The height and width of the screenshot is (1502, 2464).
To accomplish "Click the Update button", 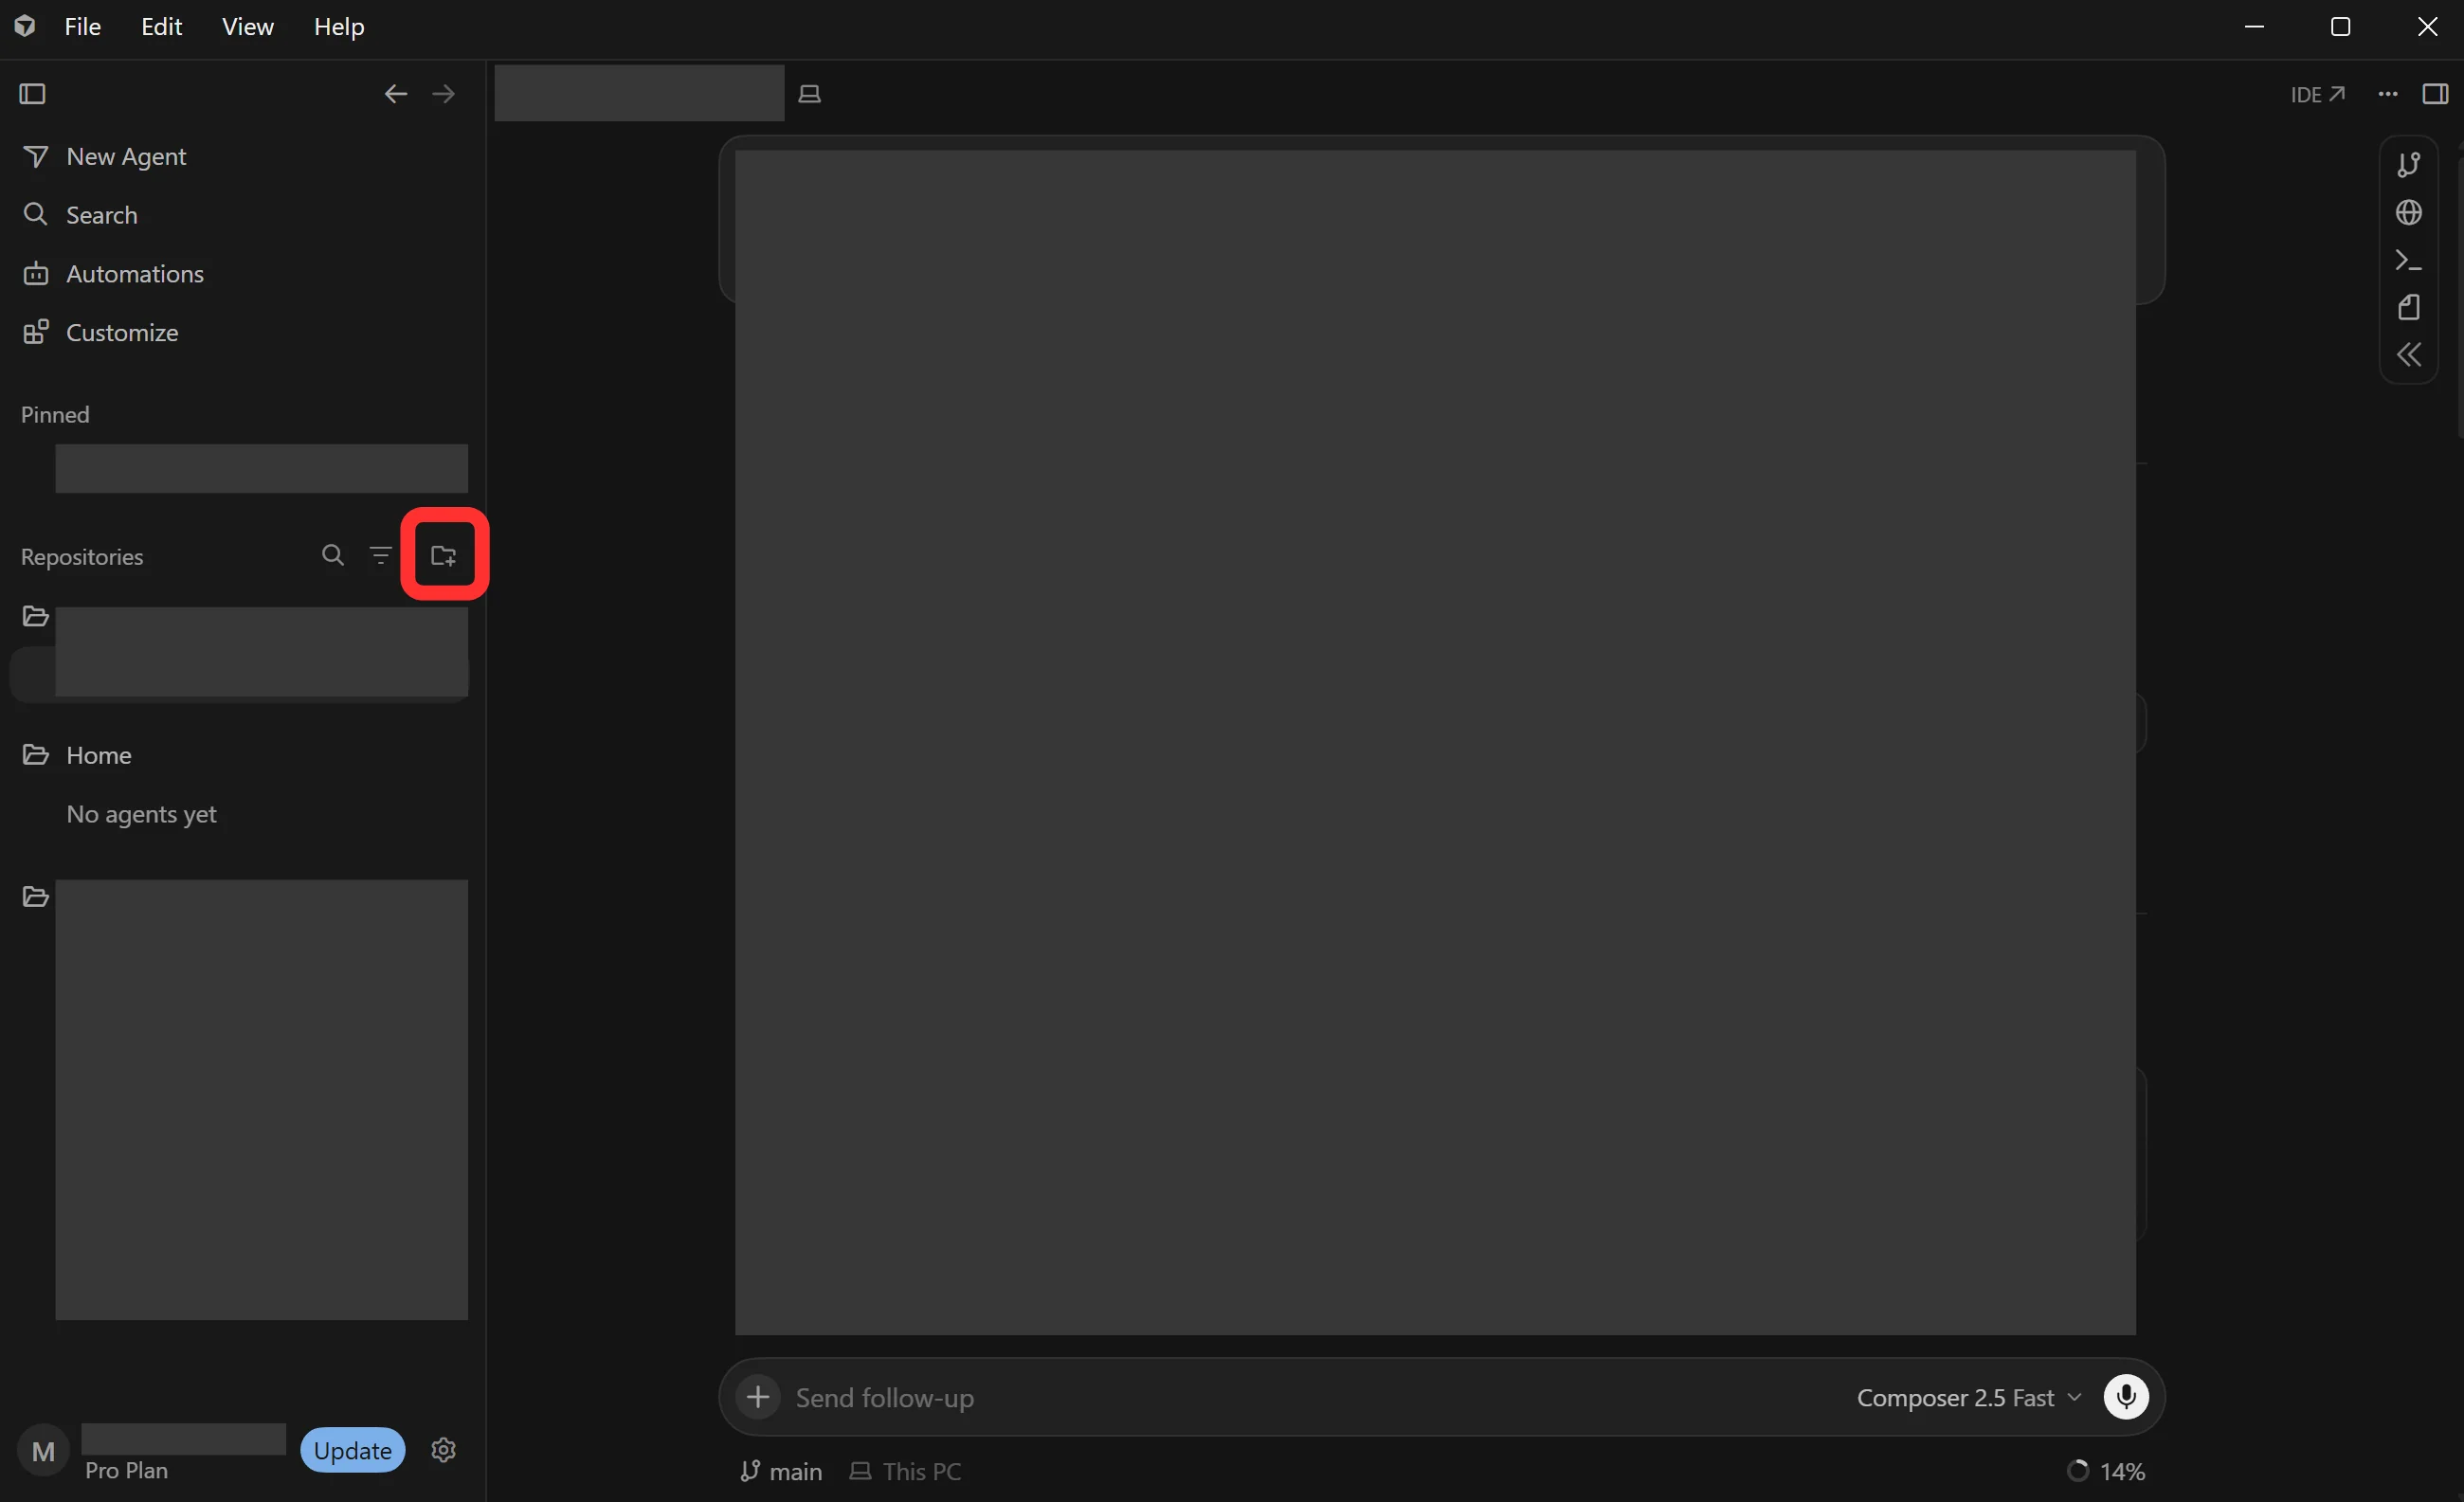I will pyautogui.click(x=353, y=1450).
